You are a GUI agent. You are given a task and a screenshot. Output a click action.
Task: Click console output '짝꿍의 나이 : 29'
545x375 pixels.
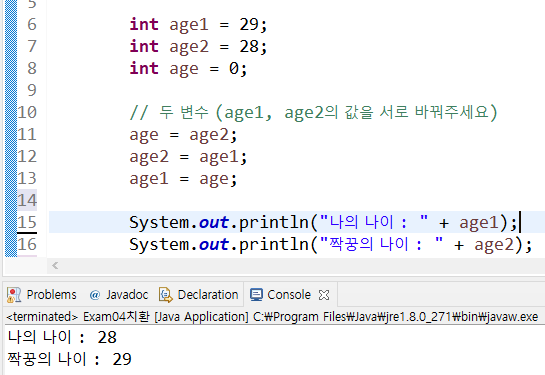pos(70,359)
